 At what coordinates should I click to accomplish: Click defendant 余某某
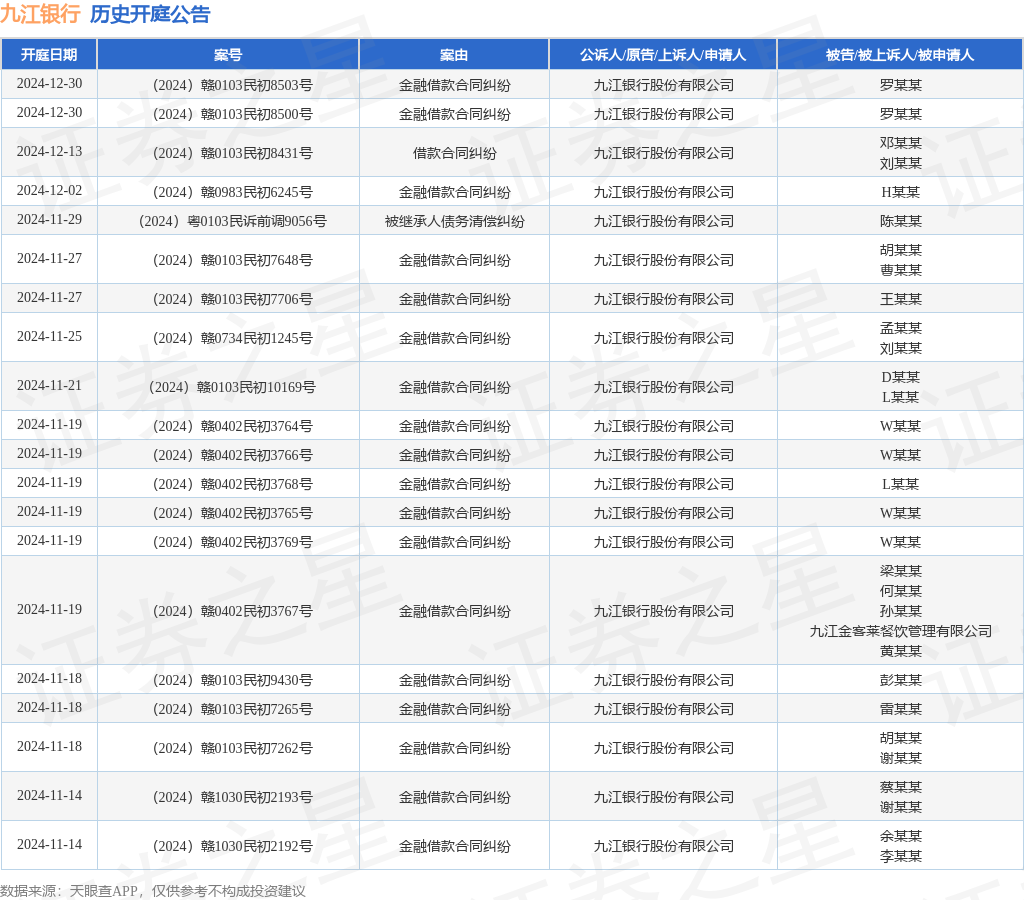(901, 836)
